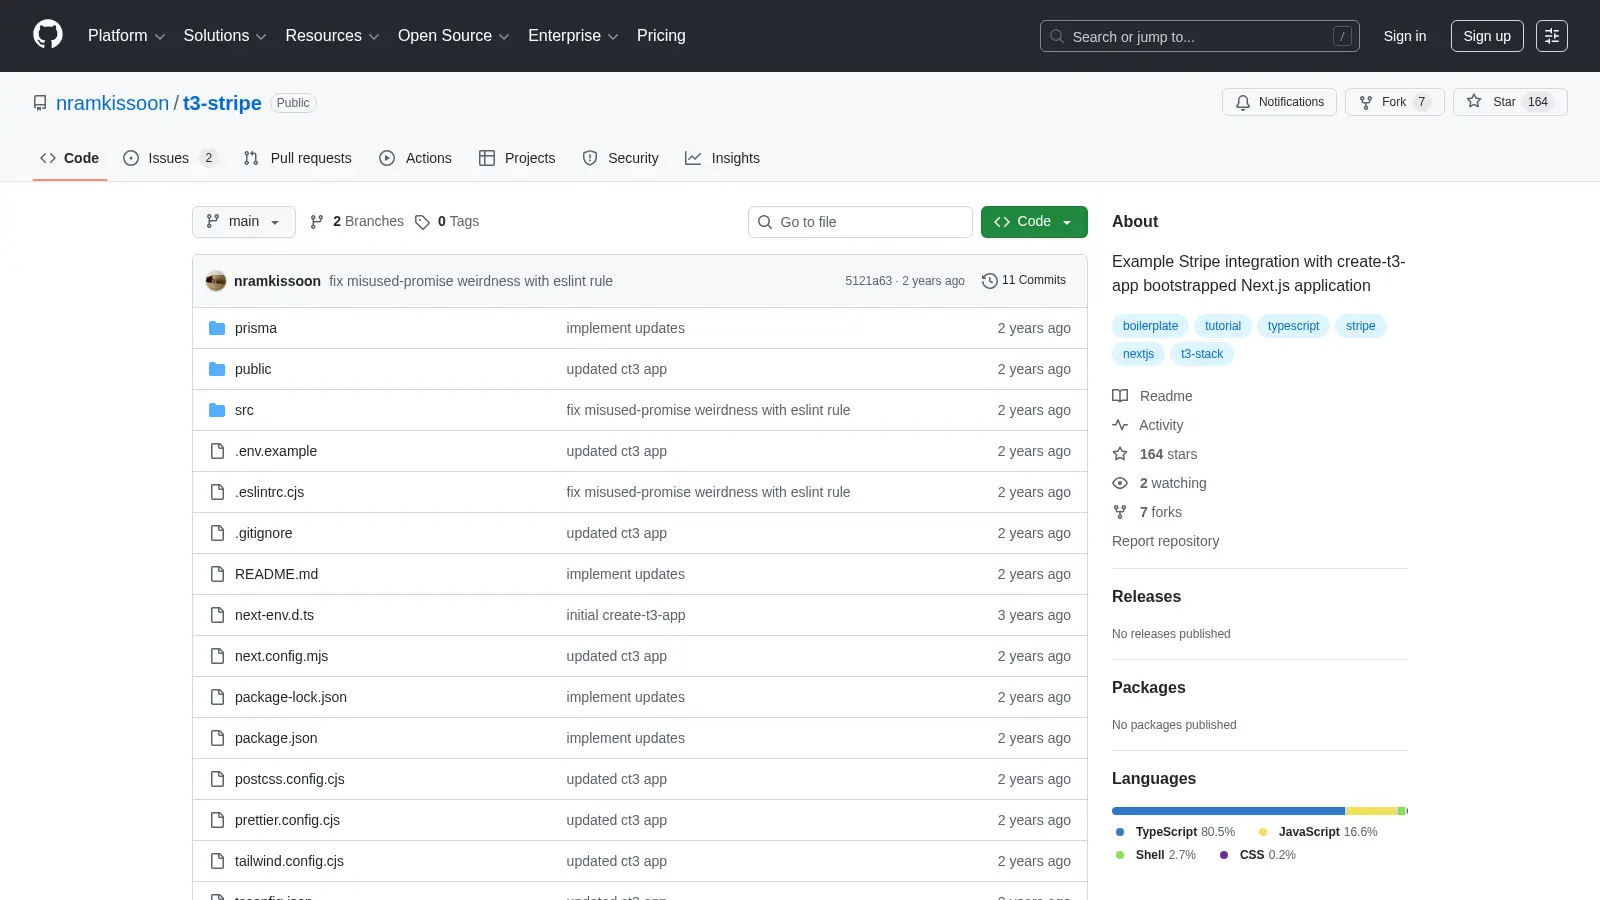Click the Notifications bell button
Viewport: 1600px width, 900px height.
click(1279, 102)
